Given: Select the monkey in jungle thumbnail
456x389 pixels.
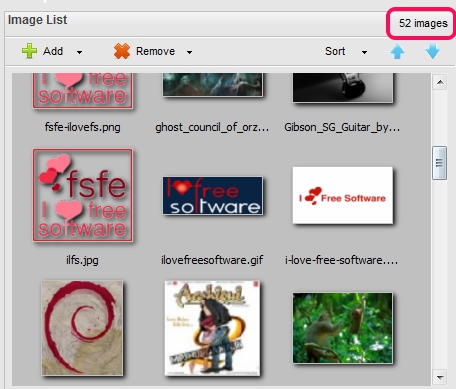Looking at the screenshot, I should pyautogui.click(x=343, y=328).
